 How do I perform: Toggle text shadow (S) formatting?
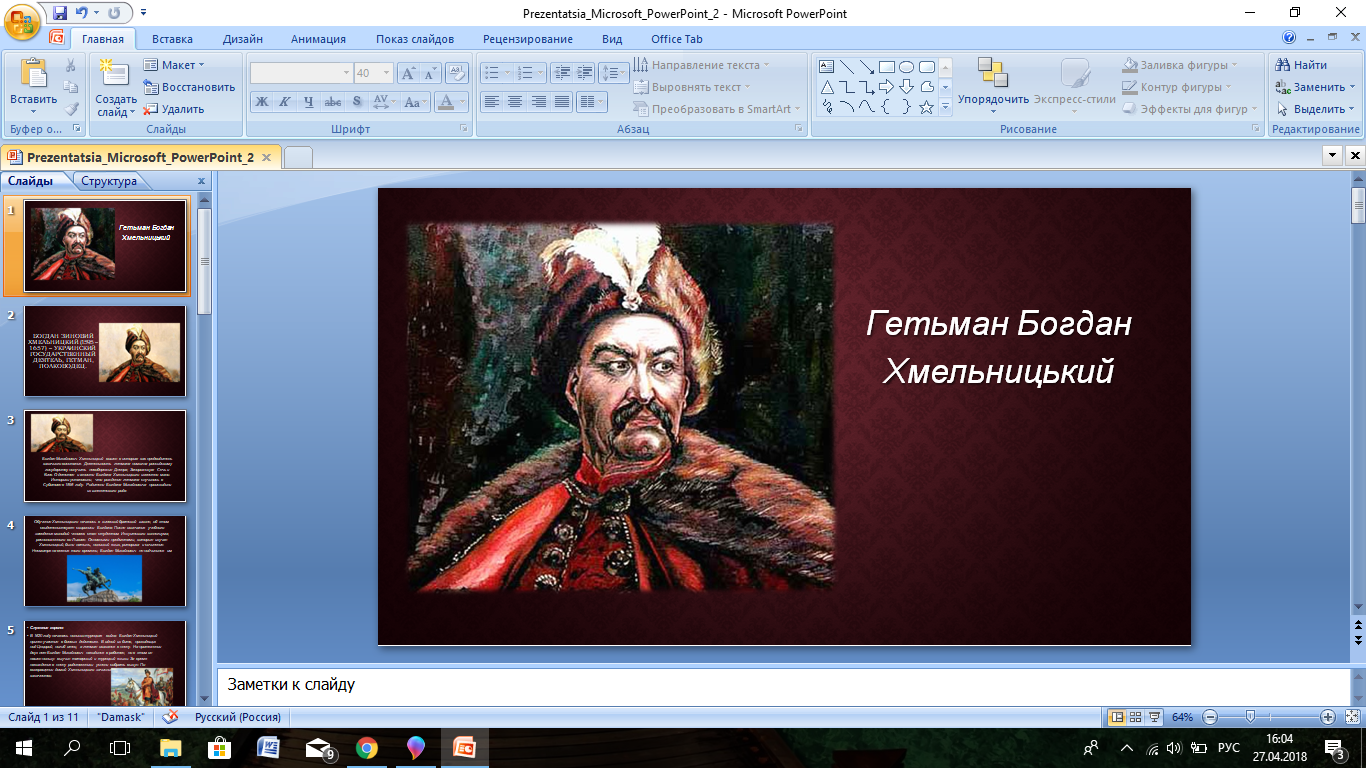[357, 102]
